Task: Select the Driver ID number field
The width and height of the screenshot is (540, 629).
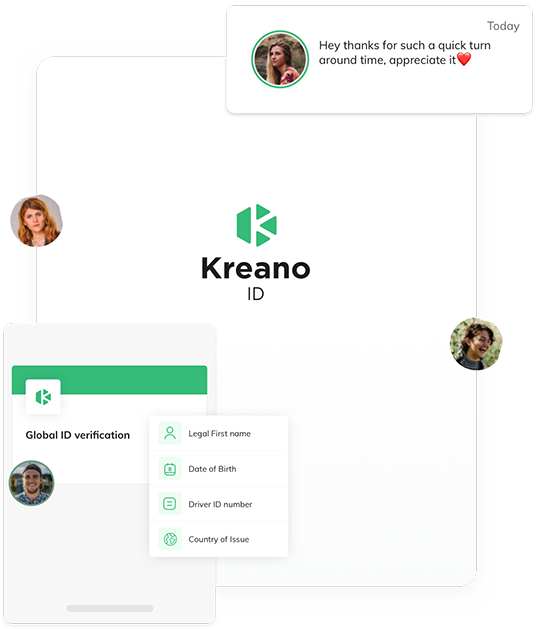Action: pyautogui.click(x=219, y=504)
